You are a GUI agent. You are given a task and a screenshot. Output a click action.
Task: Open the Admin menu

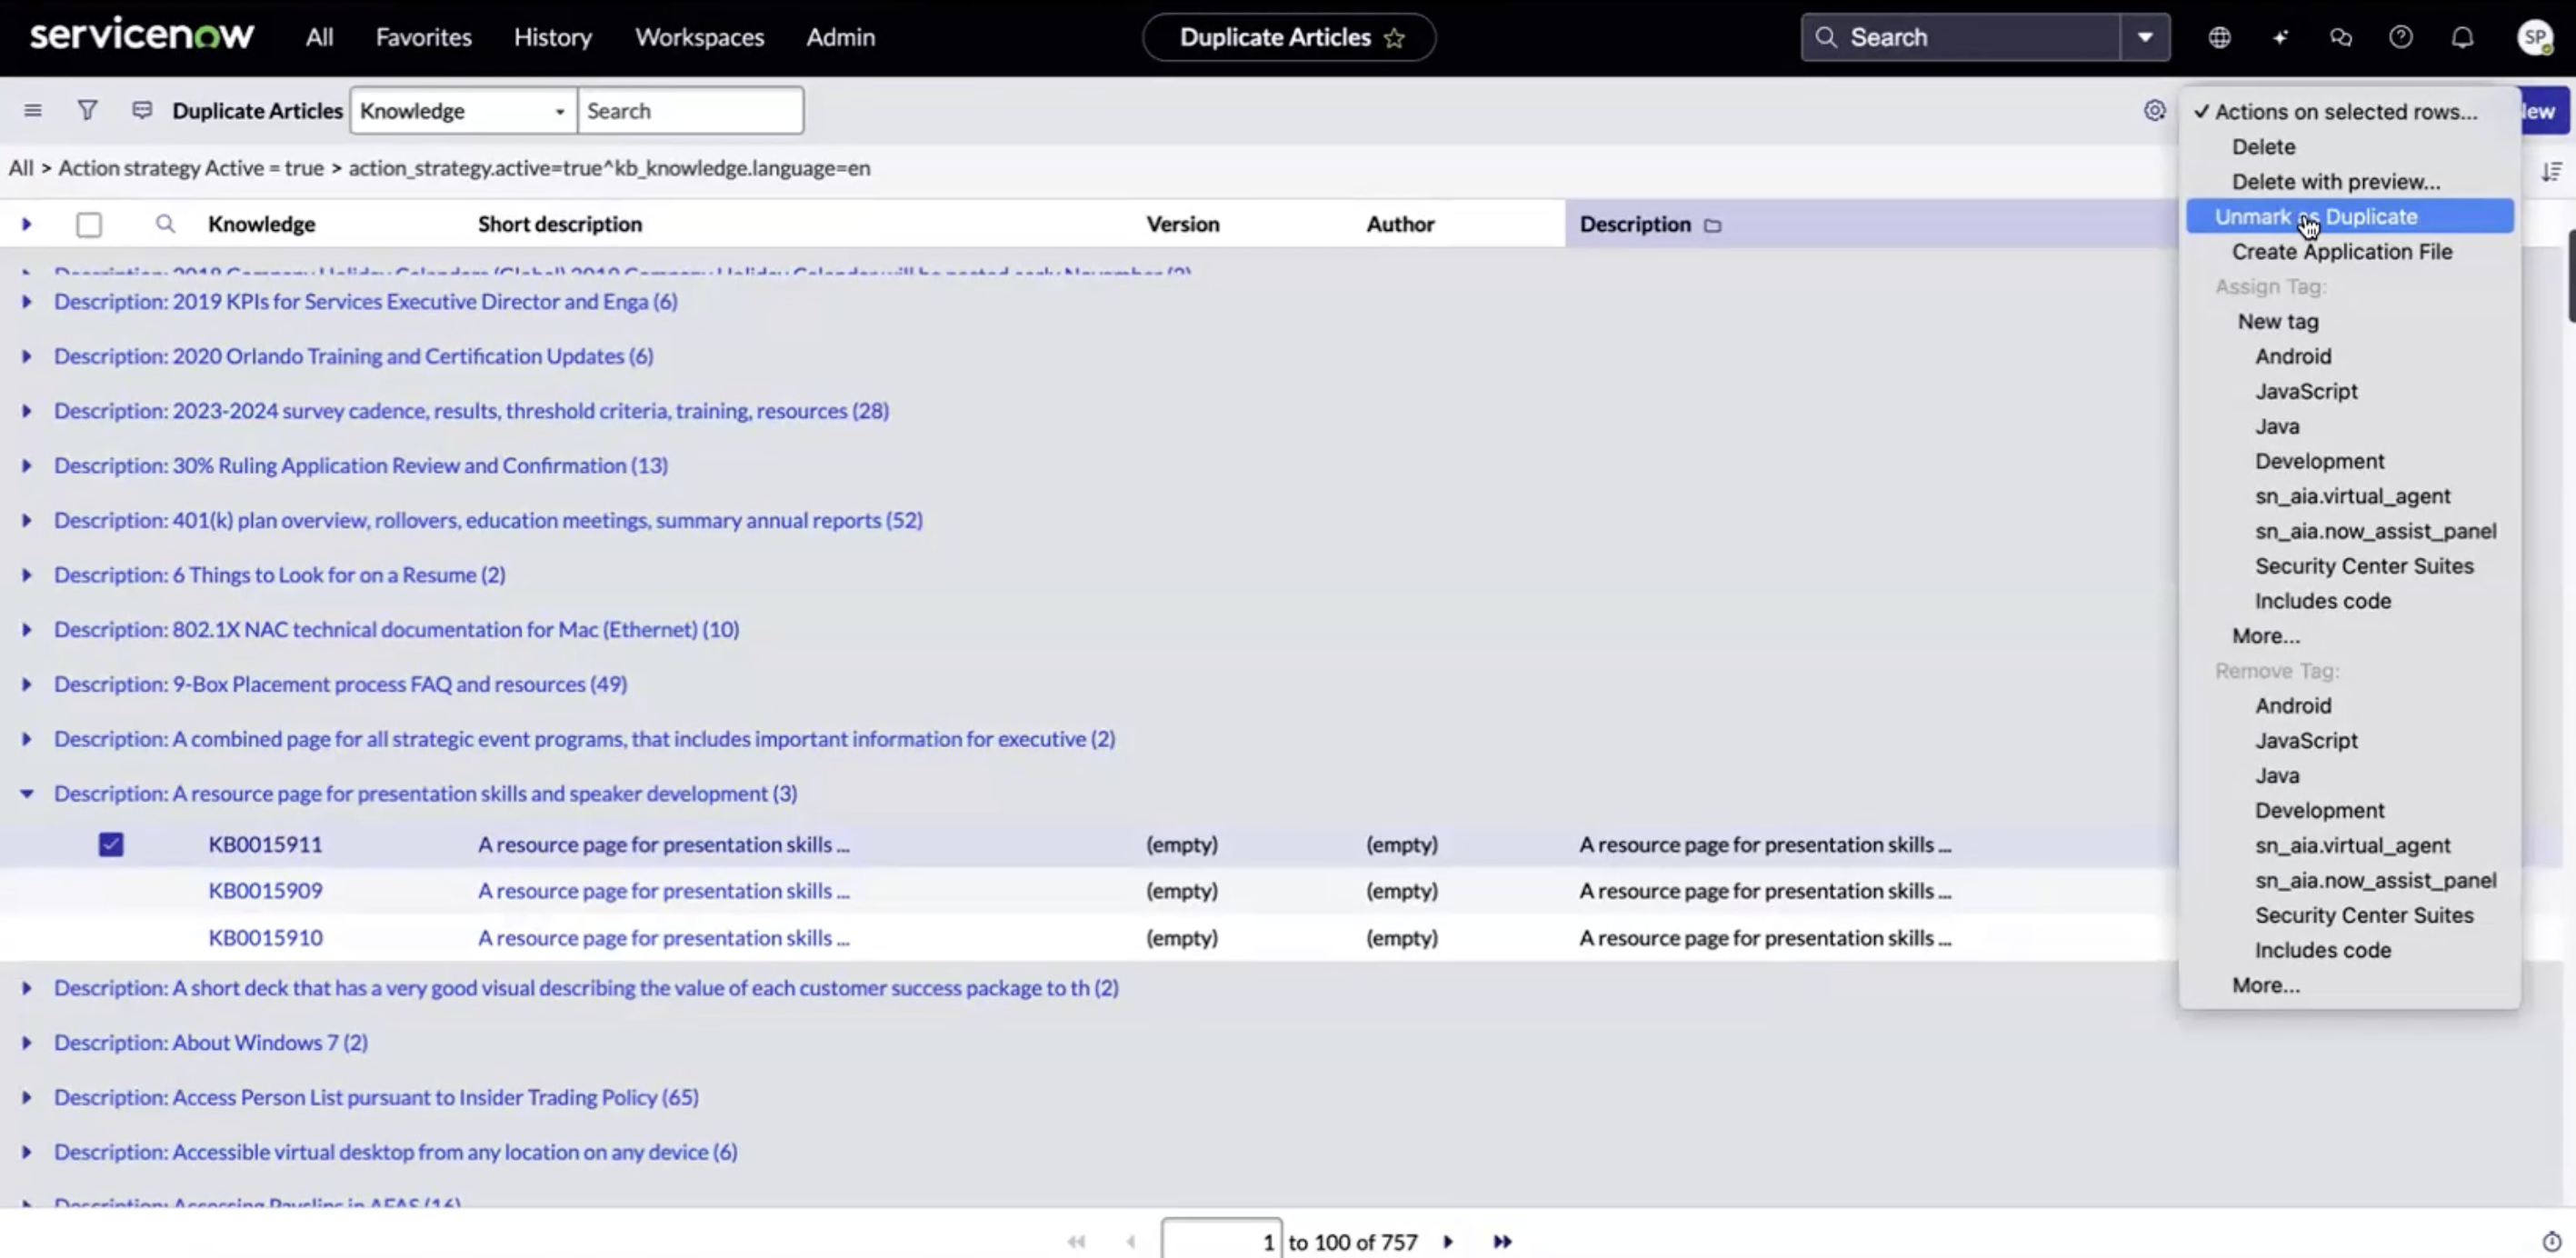[x=840, y=37]
